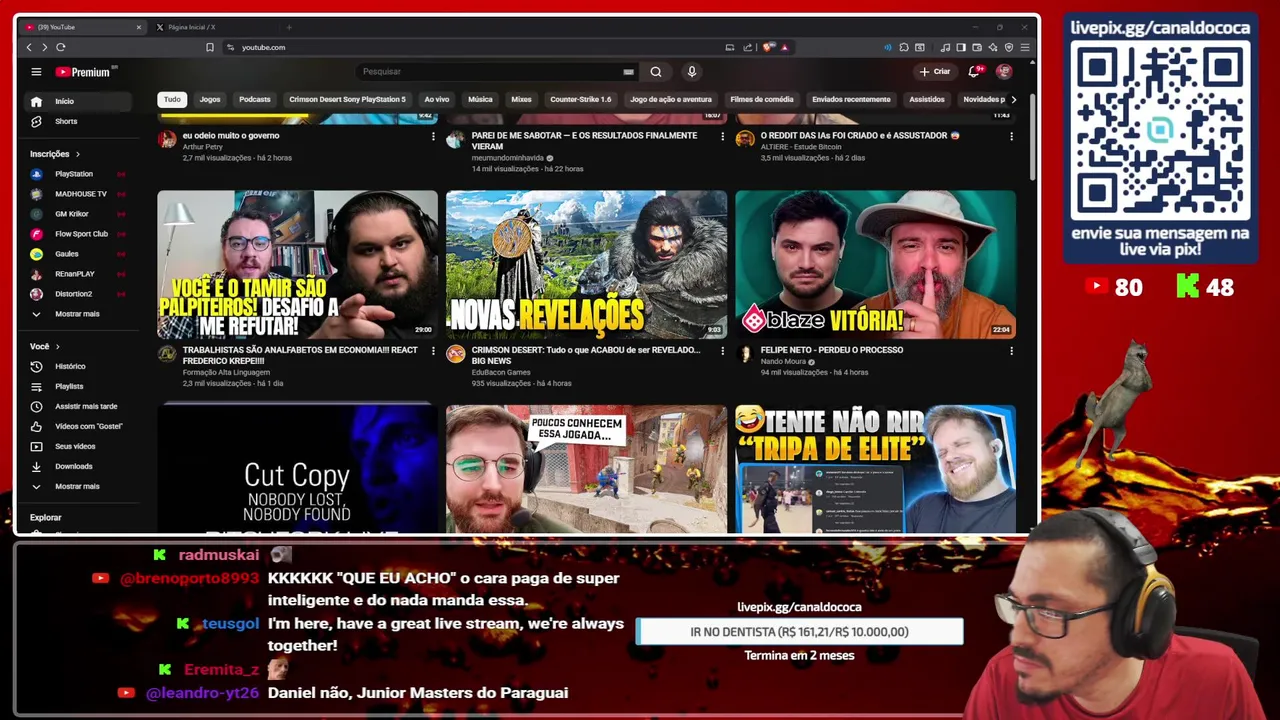Image resolution: width=1280 pixels, height=720 pixels.
Task: Open more options for PAREI DE ME SABOTAR video
Action: click(x=722, y=136)
